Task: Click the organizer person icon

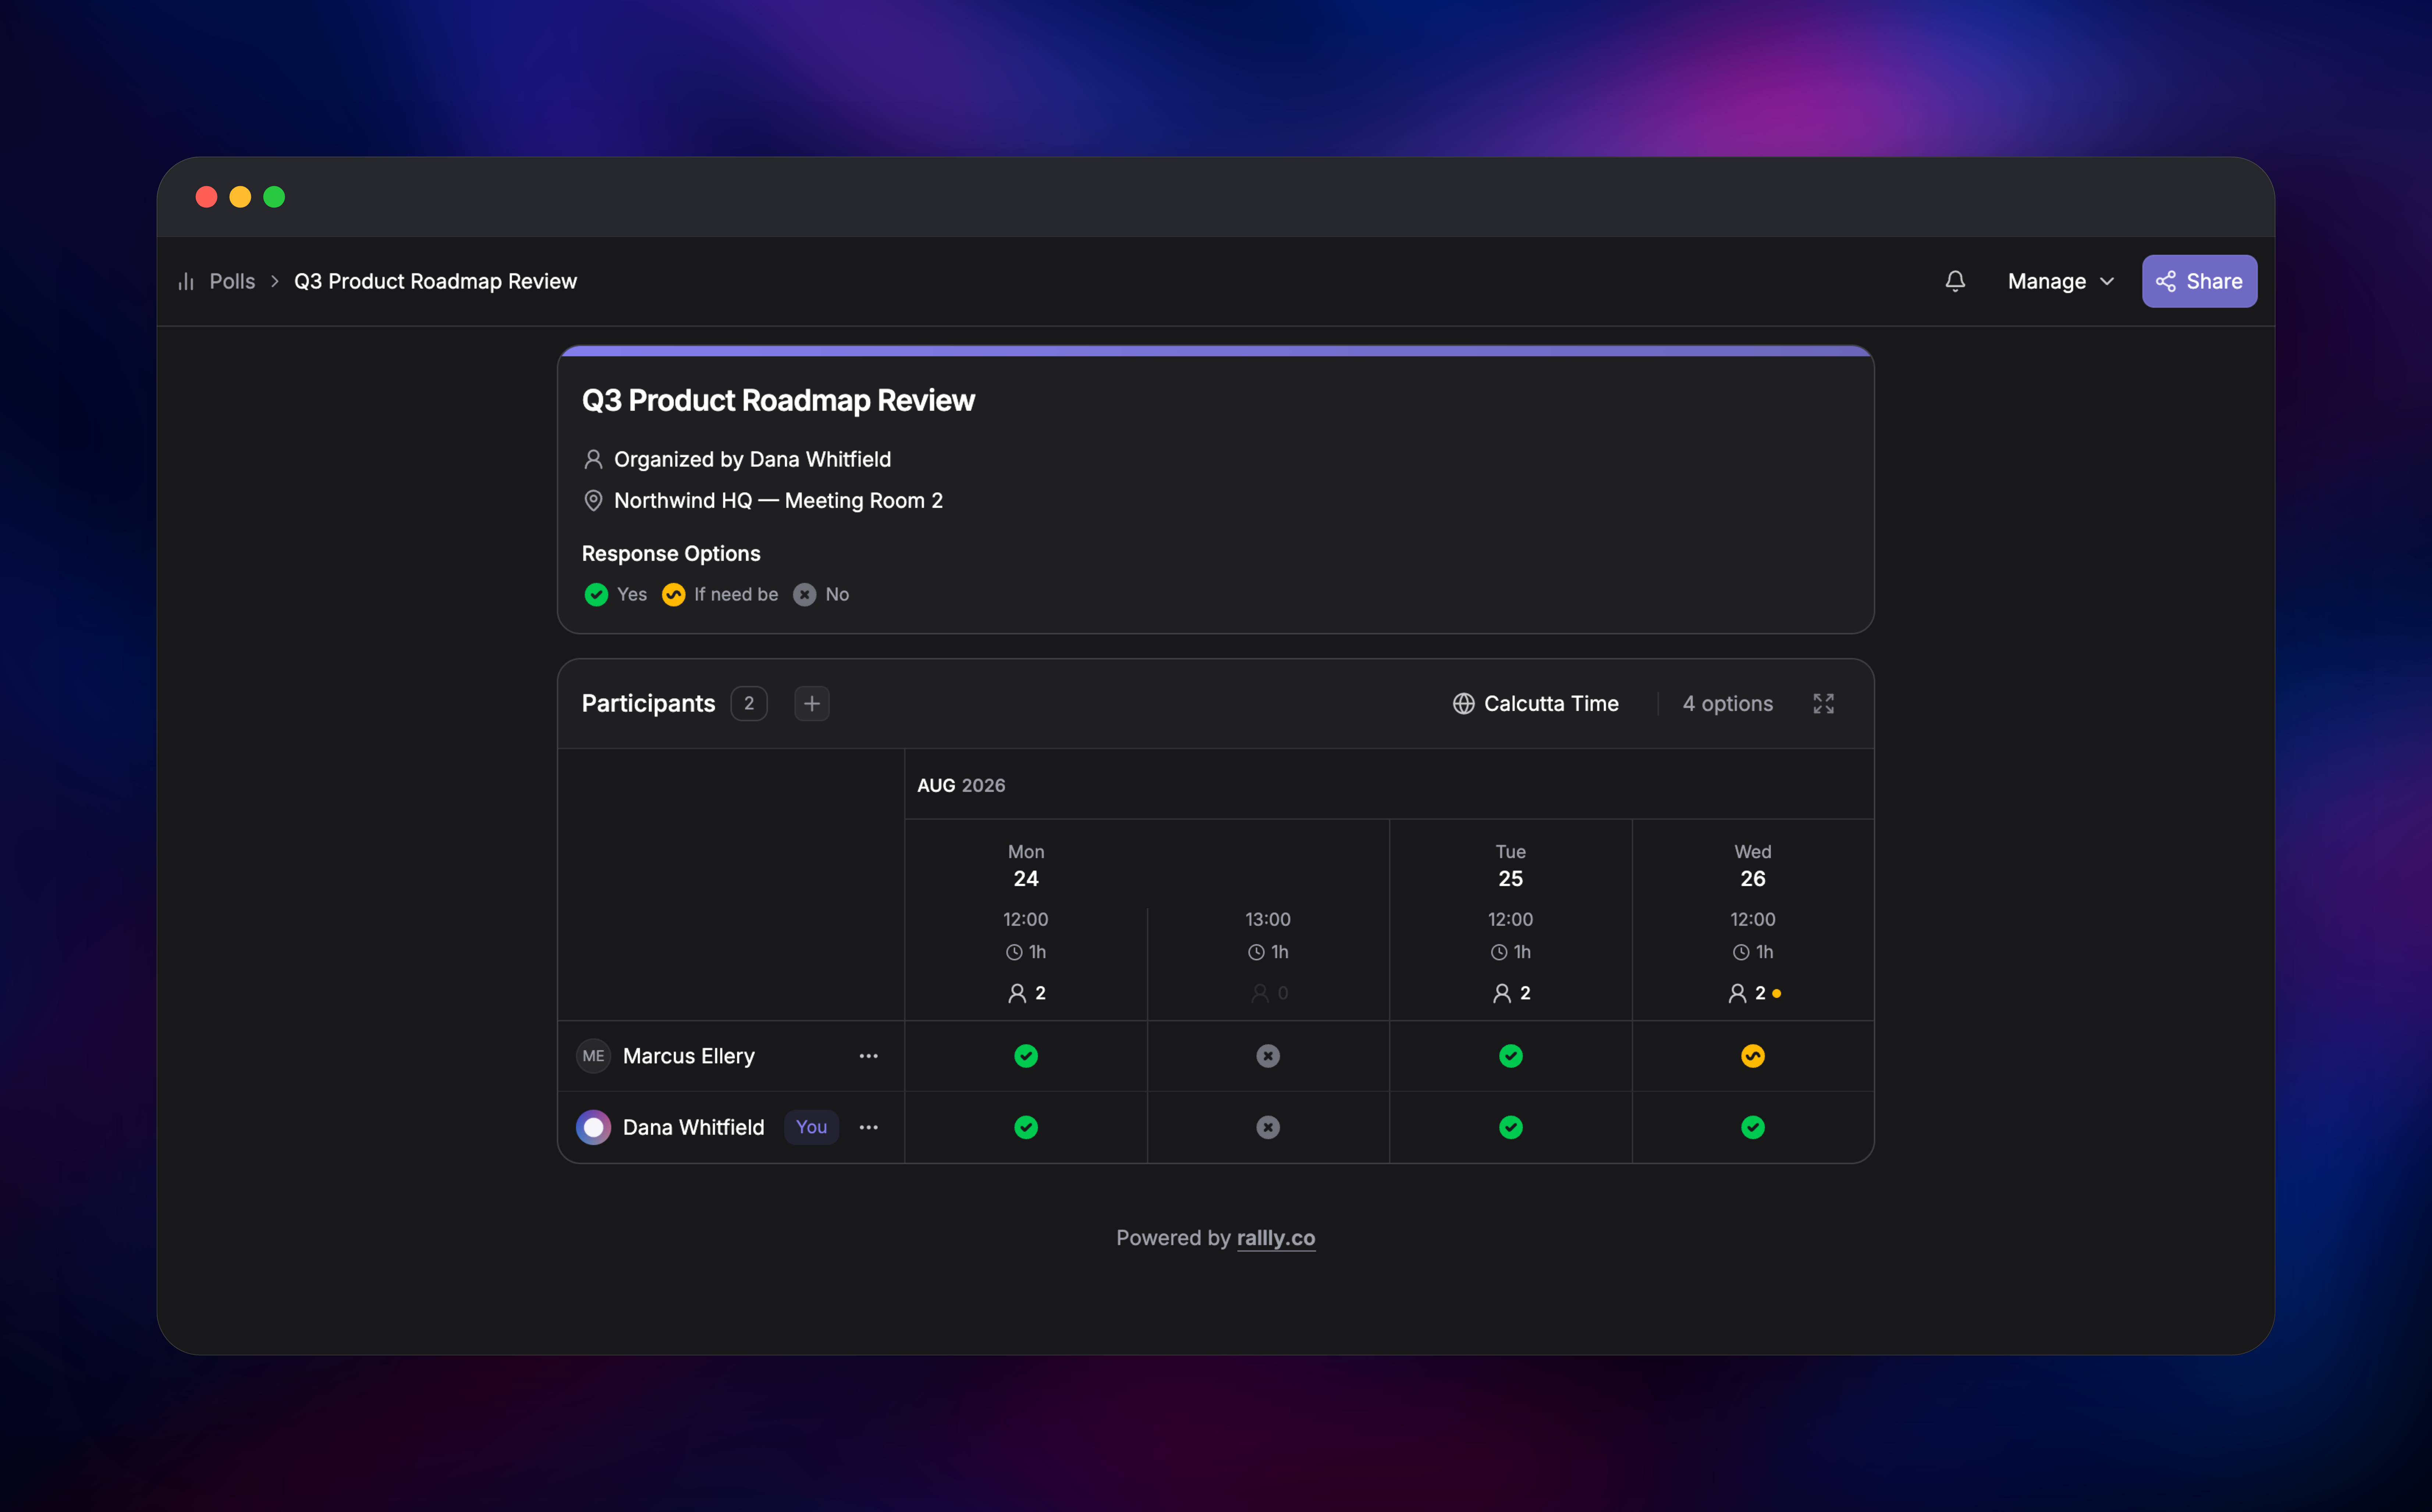Action: (x=593, y=459)
